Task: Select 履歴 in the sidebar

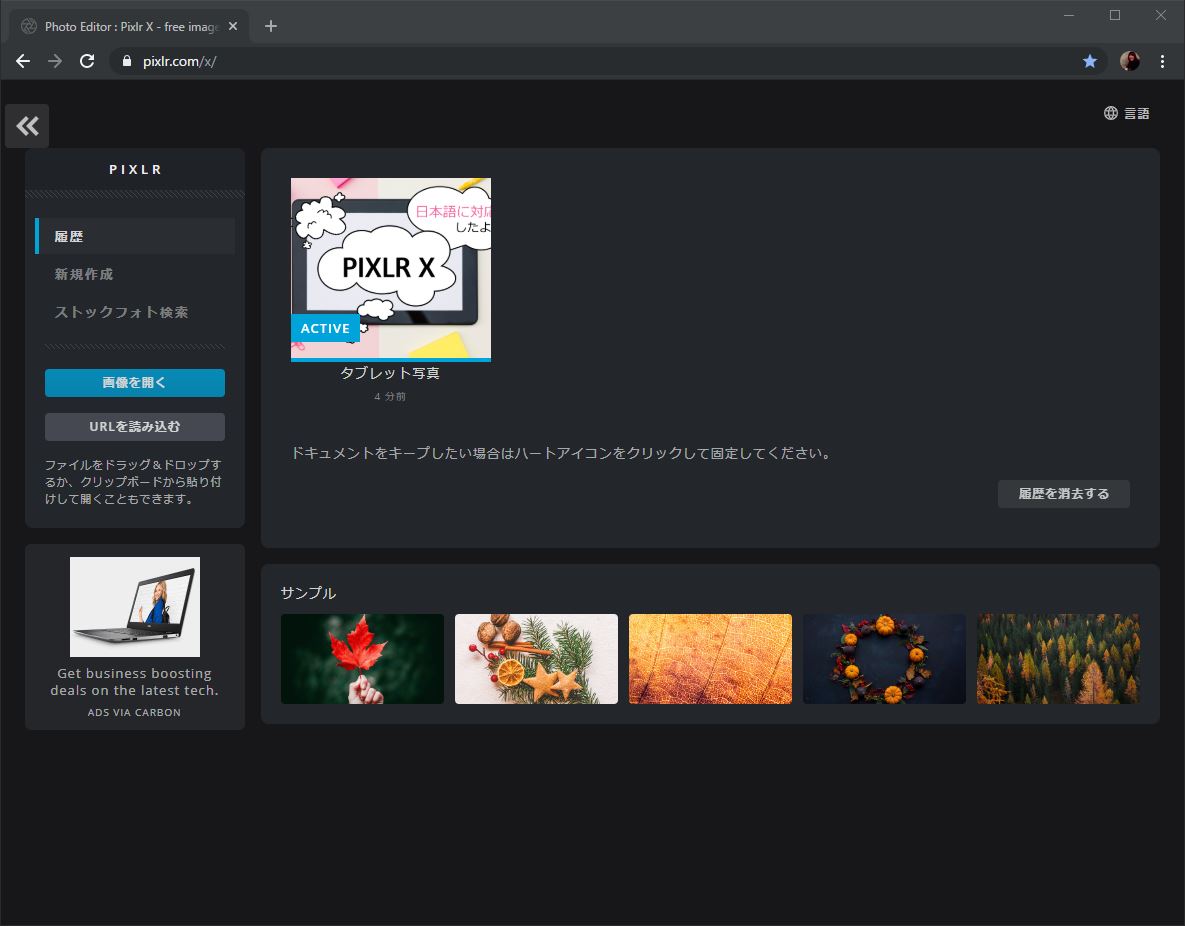Action: (x=135, y=237)
